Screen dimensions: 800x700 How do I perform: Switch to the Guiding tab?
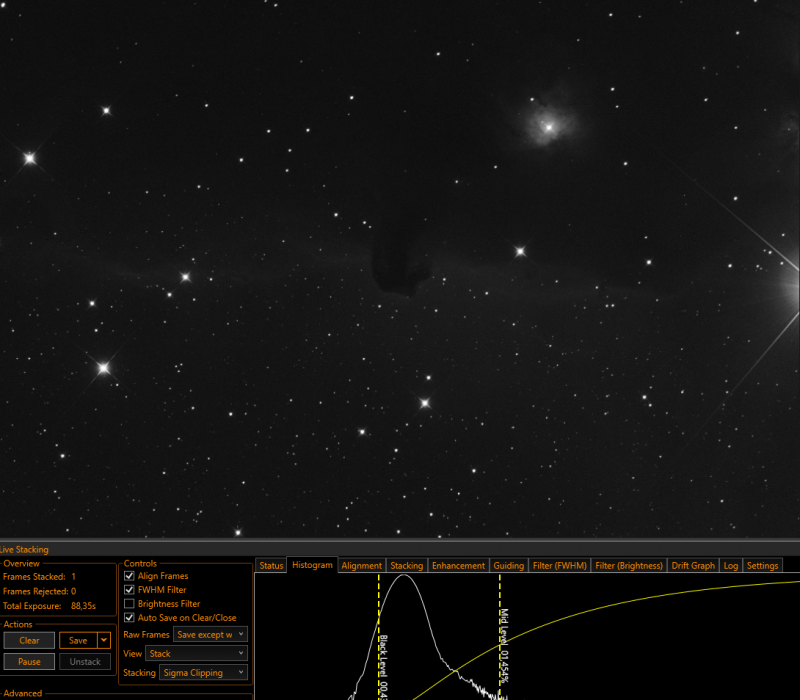pyautogui.click(x=509, y=565)
